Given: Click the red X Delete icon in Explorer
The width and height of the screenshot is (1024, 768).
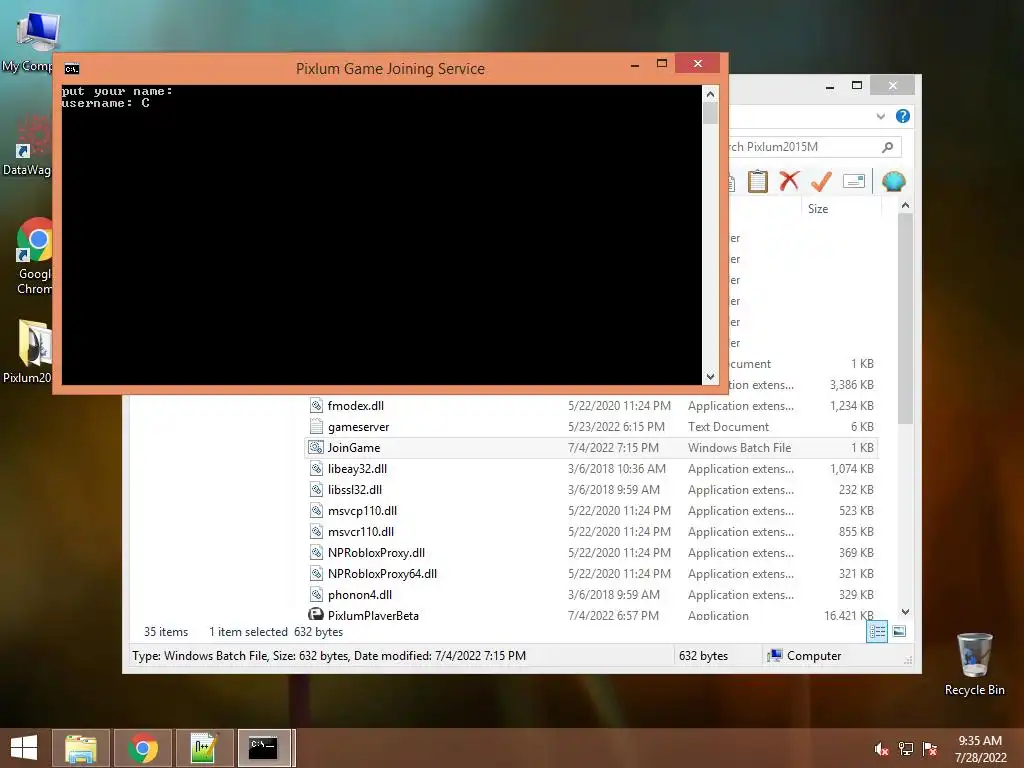Looking at the screenshot, I should [790, 181].
